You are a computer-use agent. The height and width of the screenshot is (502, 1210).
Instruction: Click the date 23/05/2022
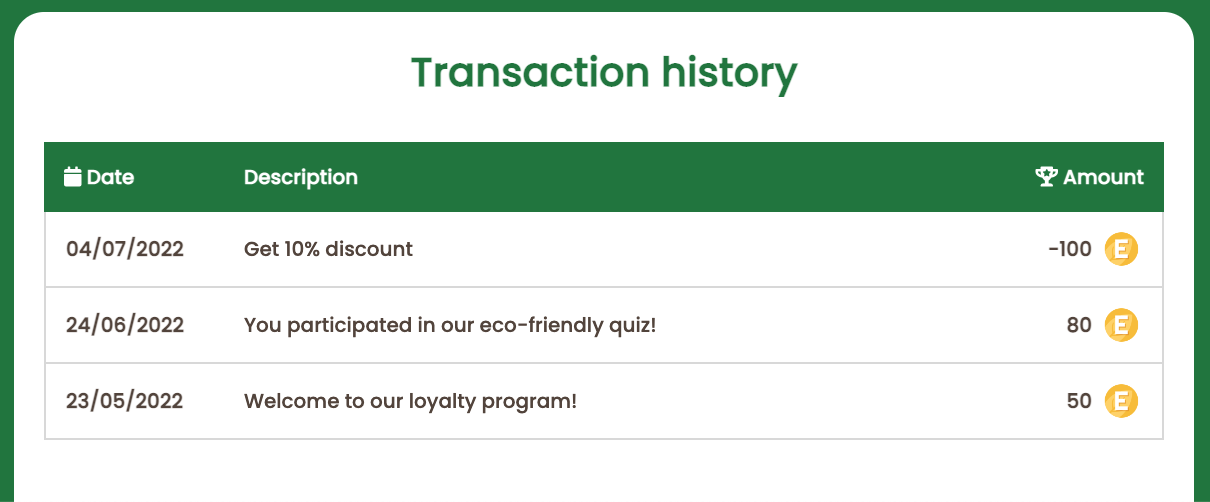(x=125, y=401)
